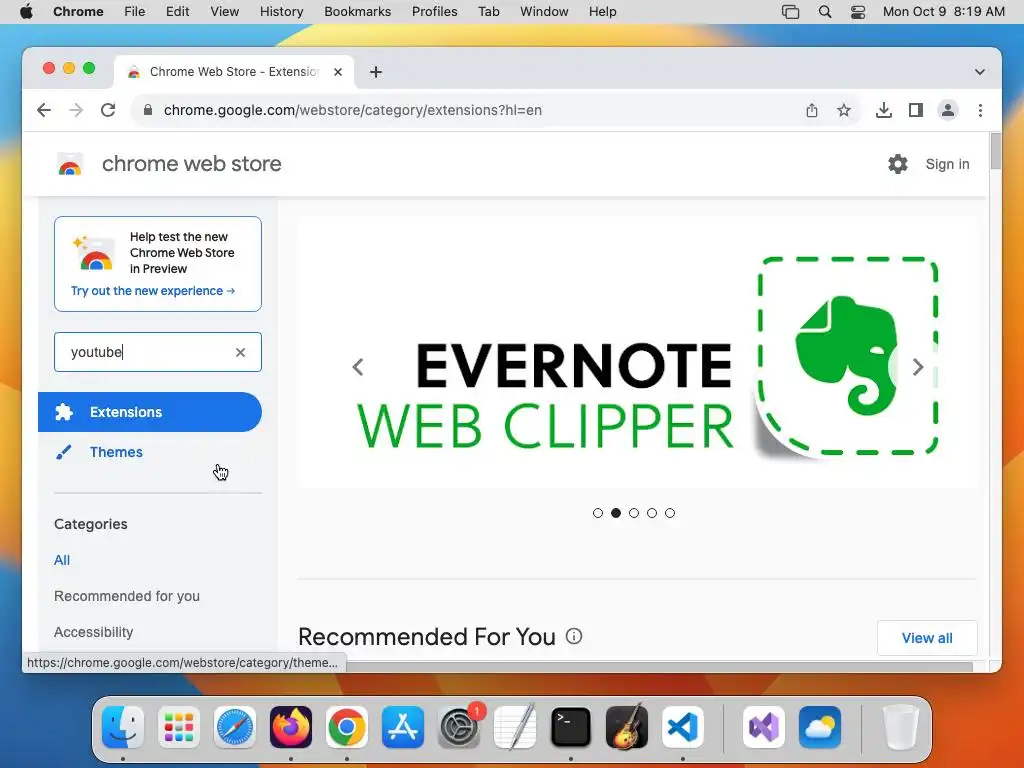1024x768 pixels.
Task: Show next carousel banner
Action: (x=918, y=367)
